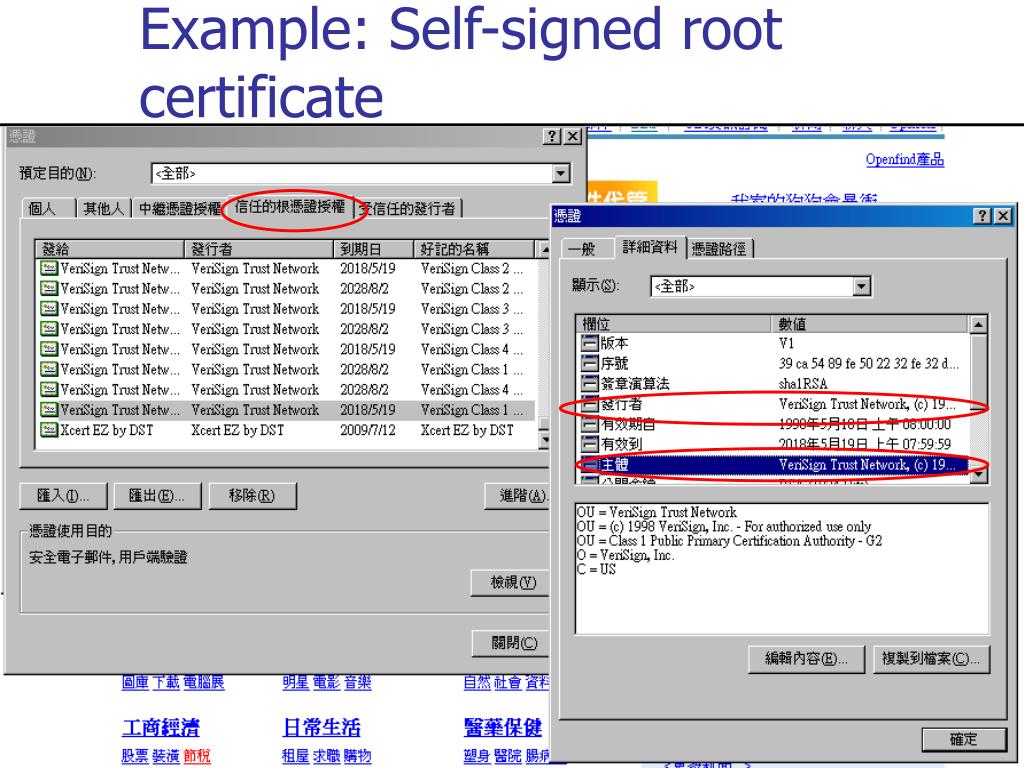Click the field icon beside 有效期自
1024x768 pixels.
590,424
